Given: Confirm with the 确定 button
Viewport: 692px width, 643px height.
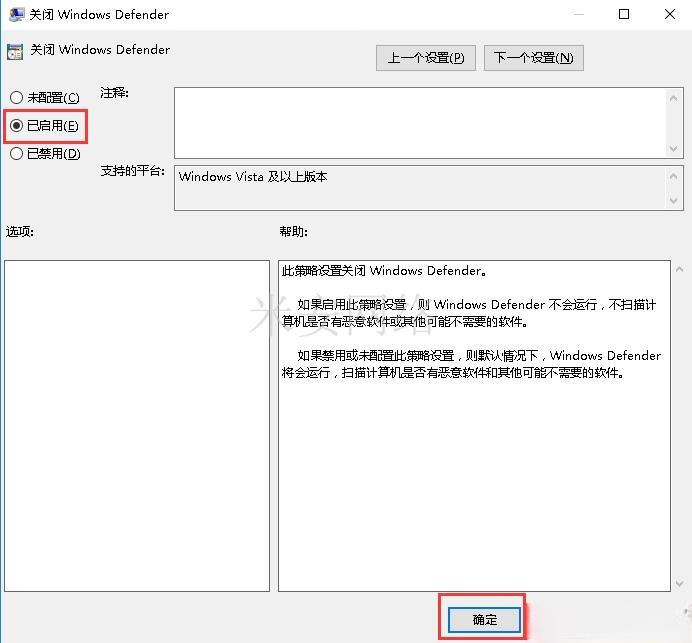Looking at the screenshot, I should (x=484, y=620).
